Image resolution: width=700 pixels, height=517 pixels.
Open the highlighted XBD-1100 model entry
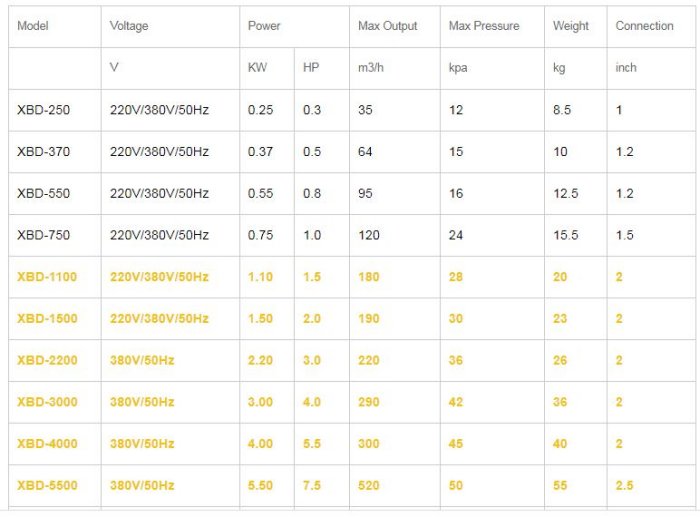tap(47, 277)
